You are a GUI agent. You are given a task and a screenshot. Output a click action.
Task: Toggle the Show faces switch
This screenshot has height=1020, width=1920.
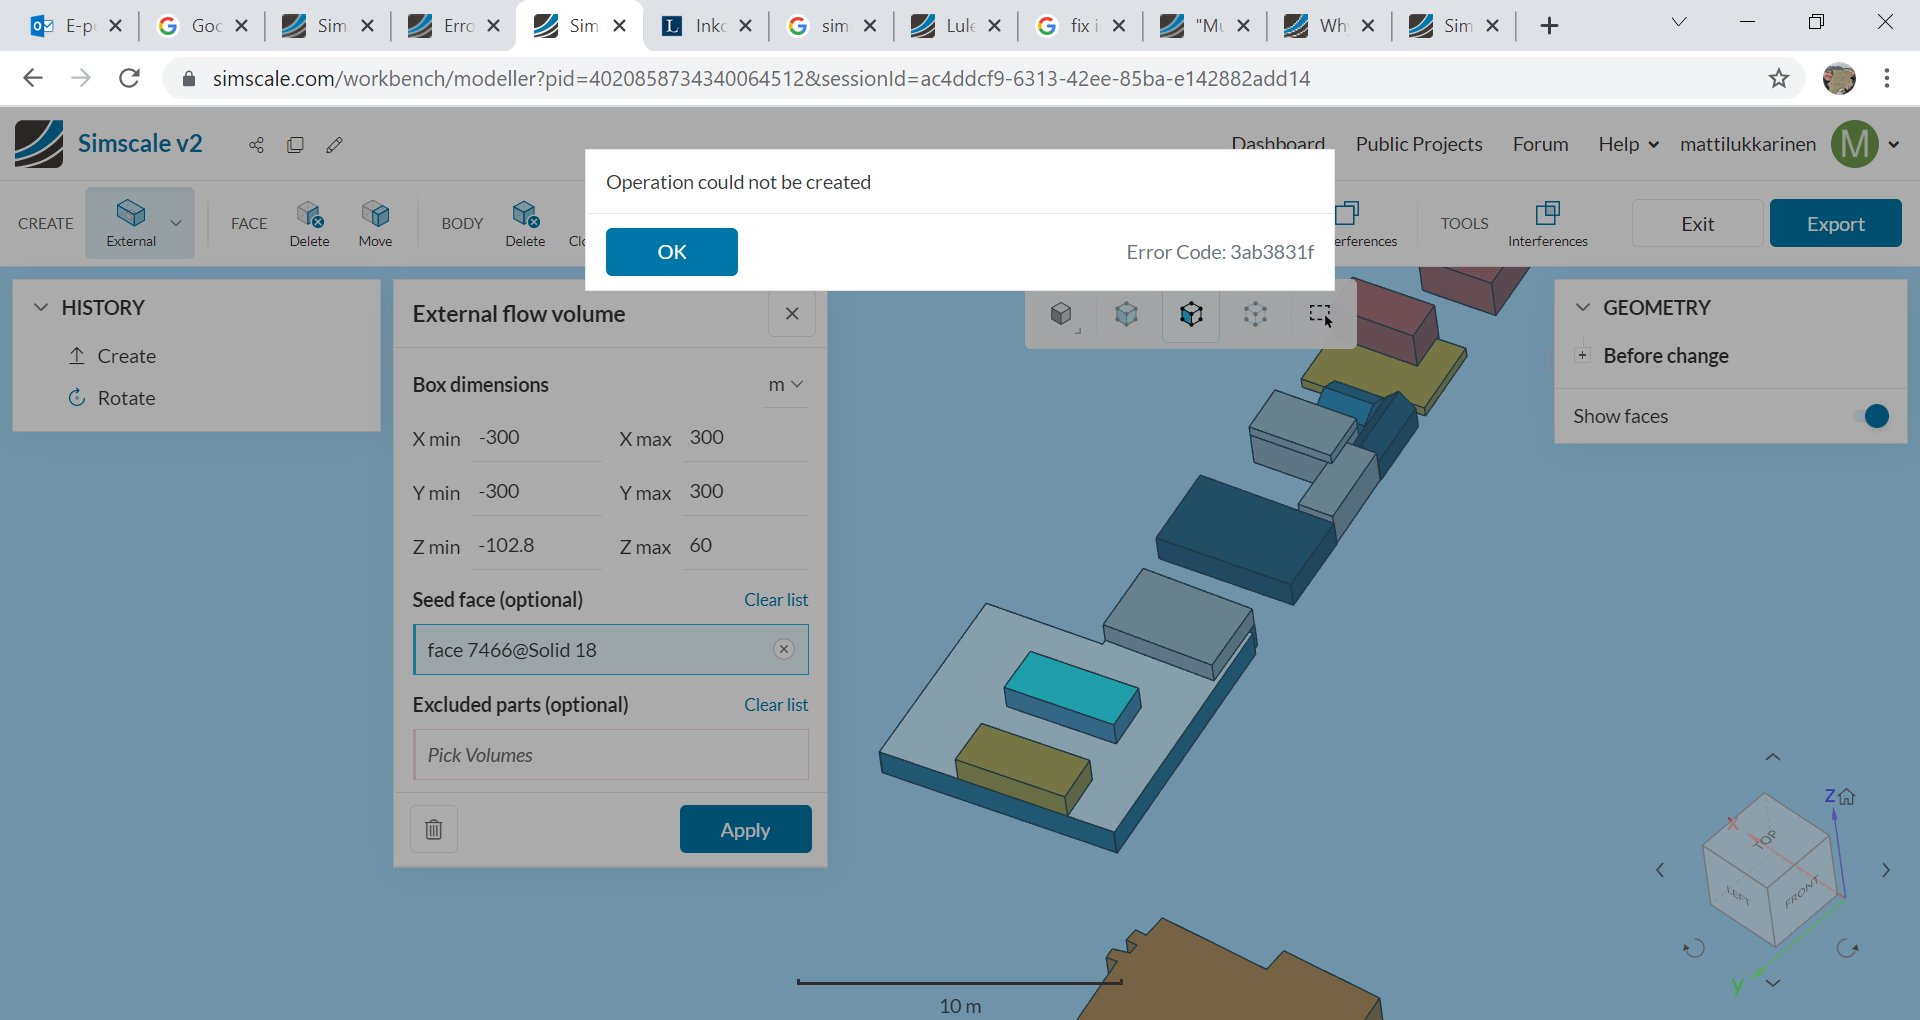(x=1871, y=416)
